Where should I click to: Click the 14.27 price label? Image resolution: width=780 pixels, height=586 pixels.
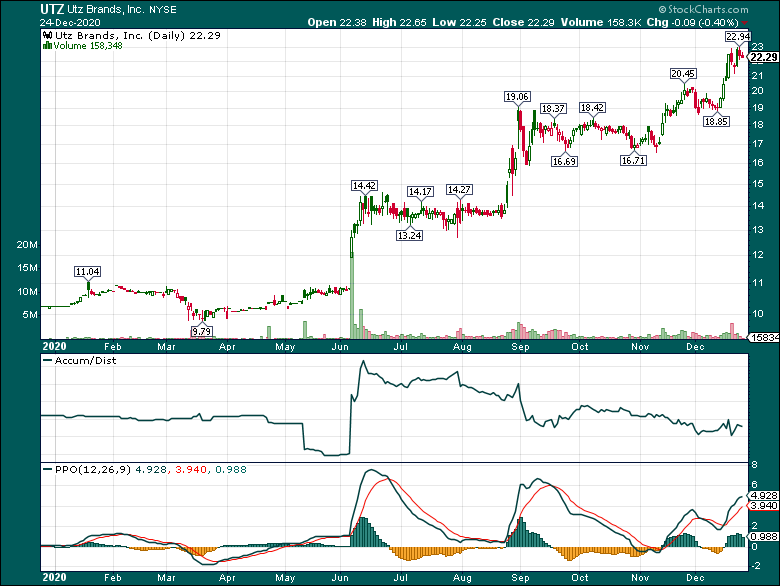(459, 190)
